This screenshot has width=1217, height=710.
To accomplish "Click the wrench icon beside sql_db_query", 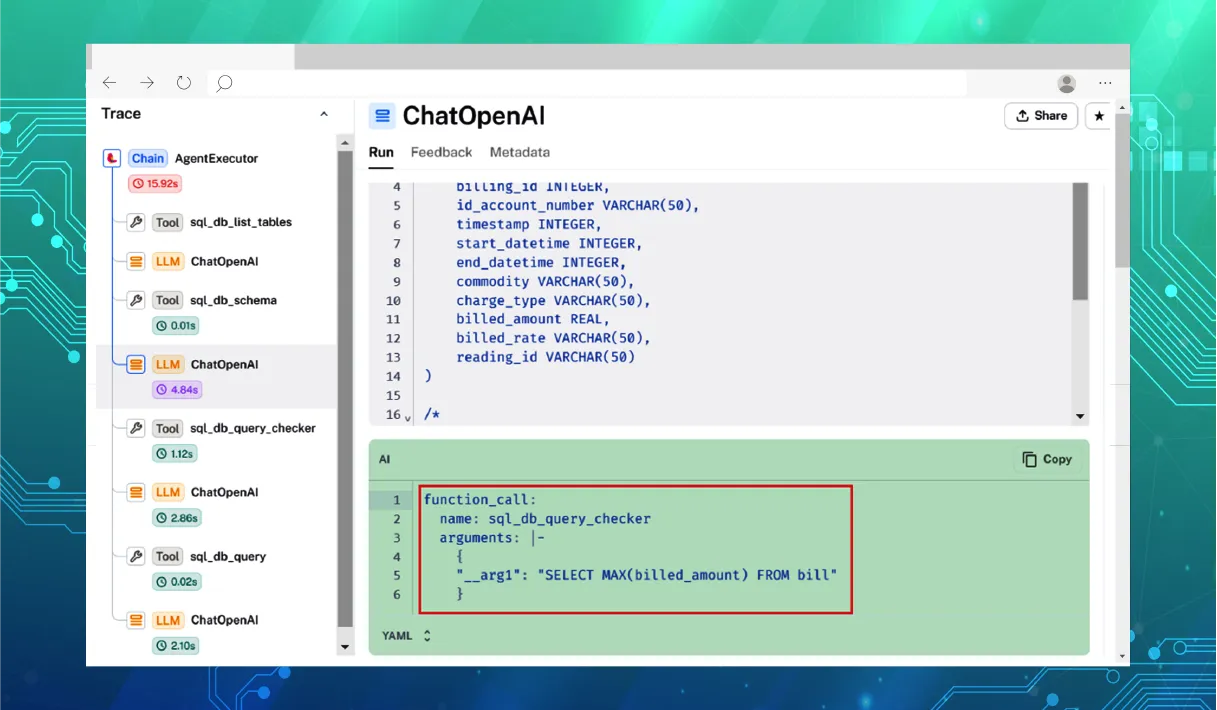I will click(x=136, y=556).
